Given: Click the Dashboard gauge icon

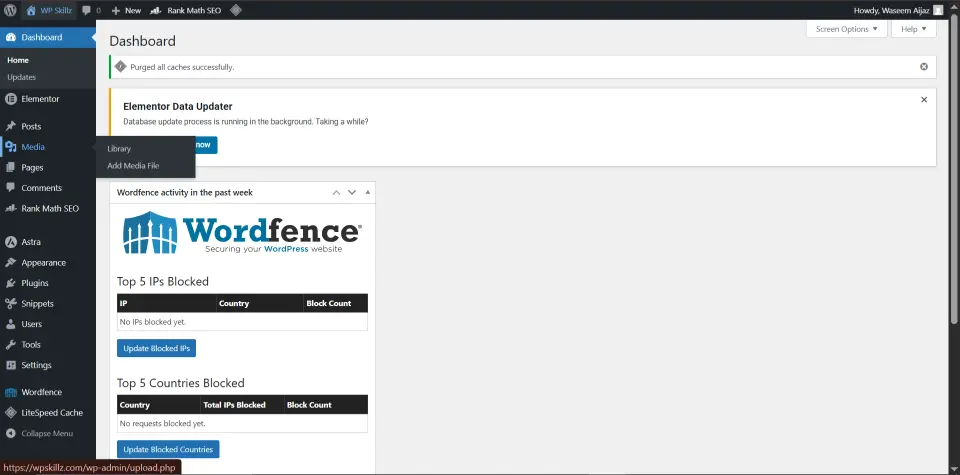Looking at the screenshot, I should 10,37.
